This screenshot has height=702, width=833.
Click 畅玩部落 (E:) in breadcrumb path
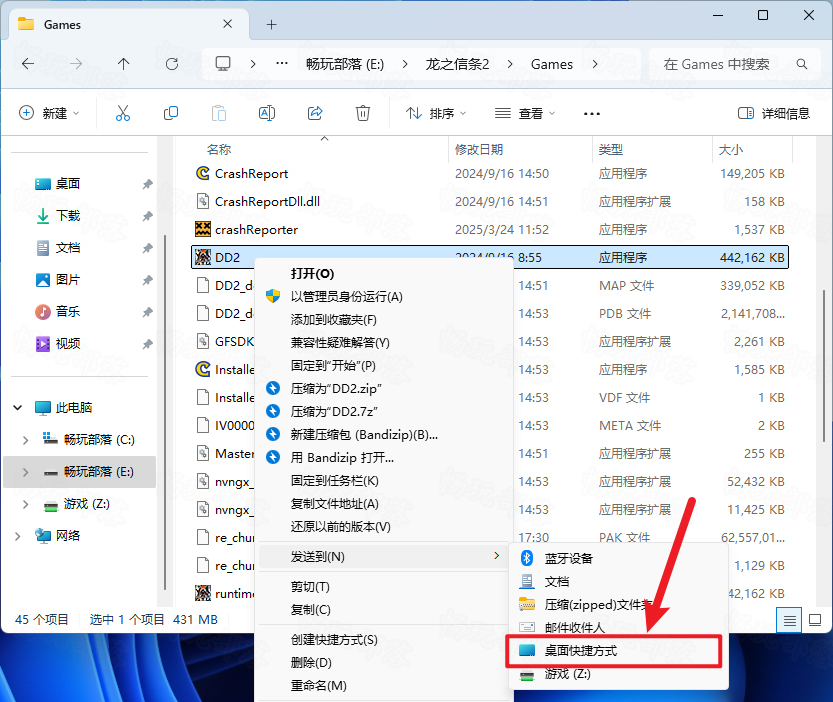345,64
